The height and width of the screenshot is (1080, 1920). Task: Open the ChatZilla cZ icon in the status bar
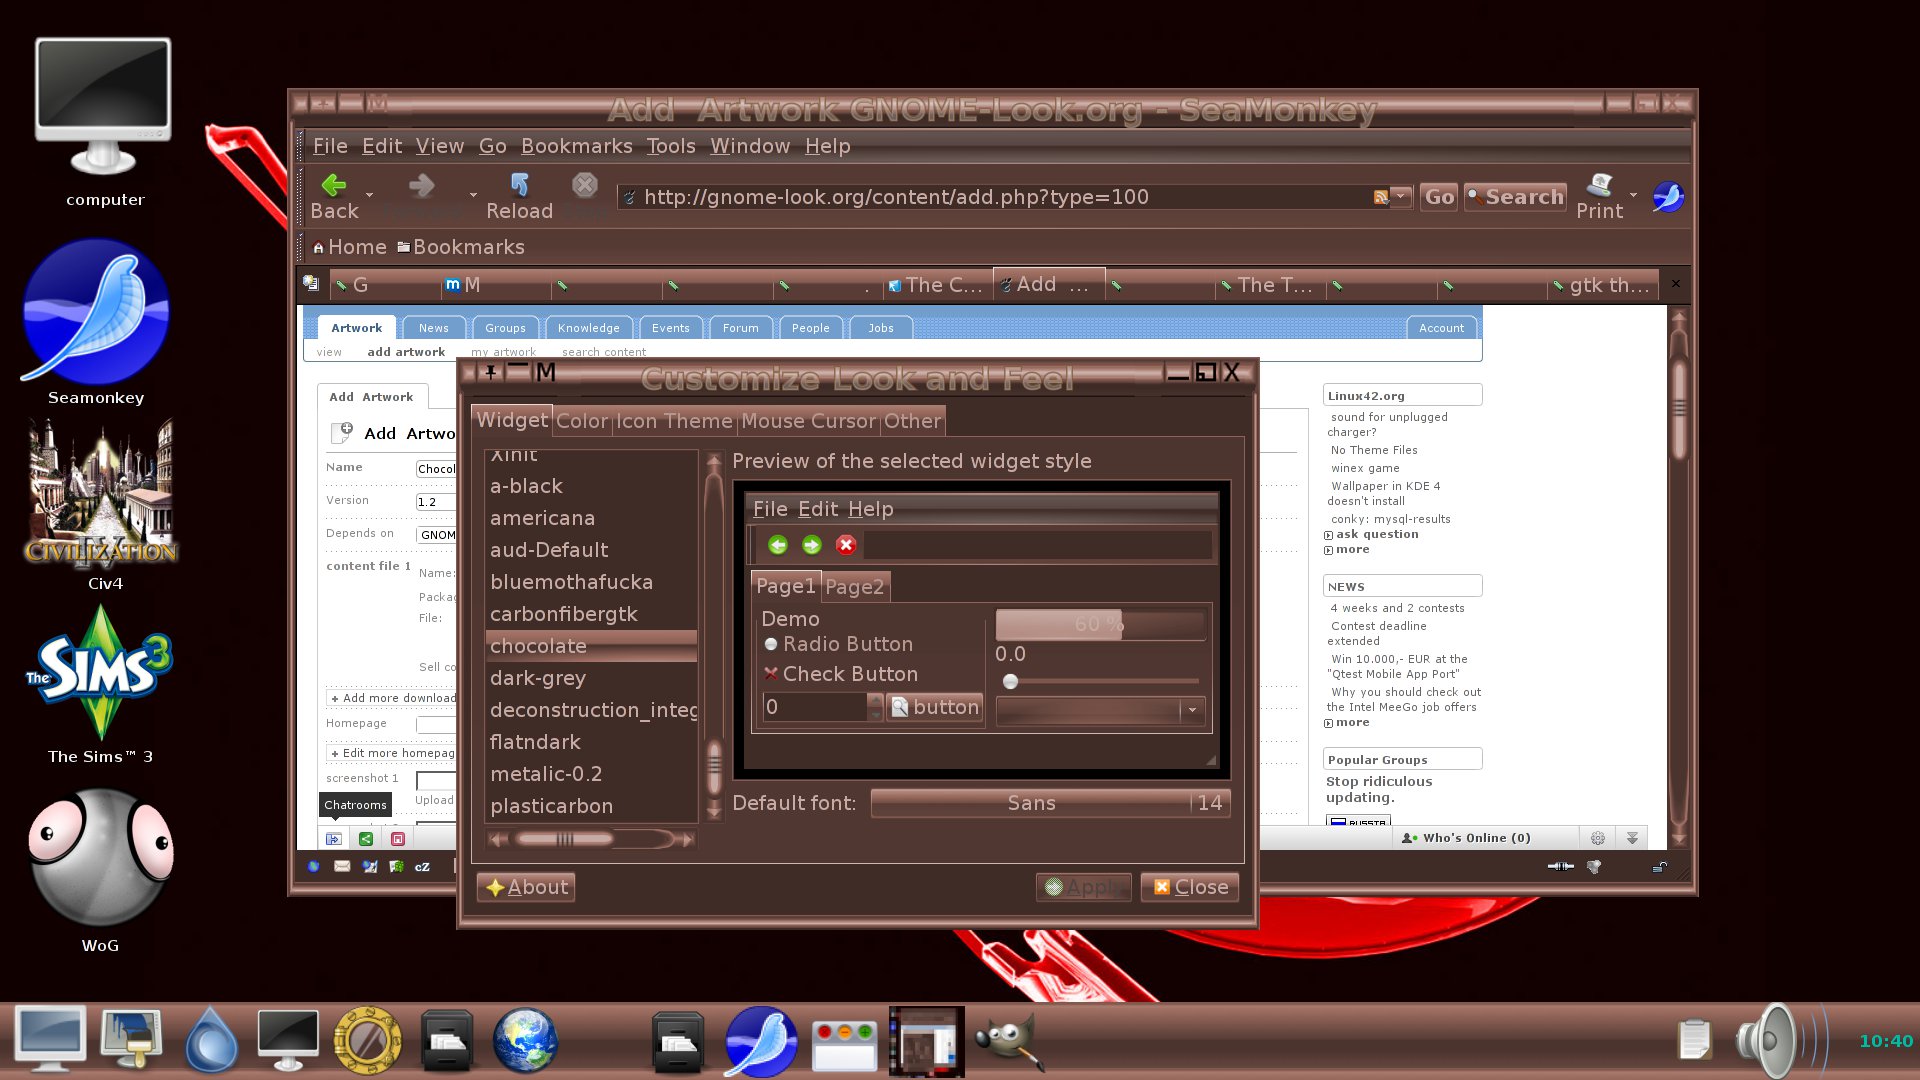click(x=422, y=867)
